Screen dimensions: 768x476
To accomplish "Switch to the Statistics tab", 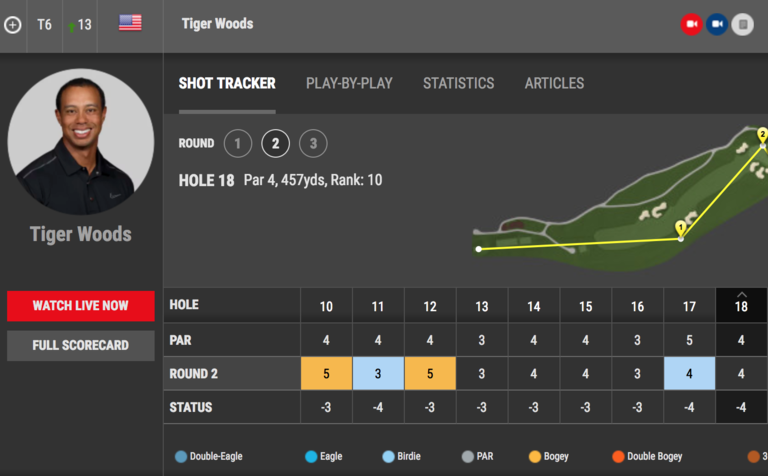I will [458, 83].
